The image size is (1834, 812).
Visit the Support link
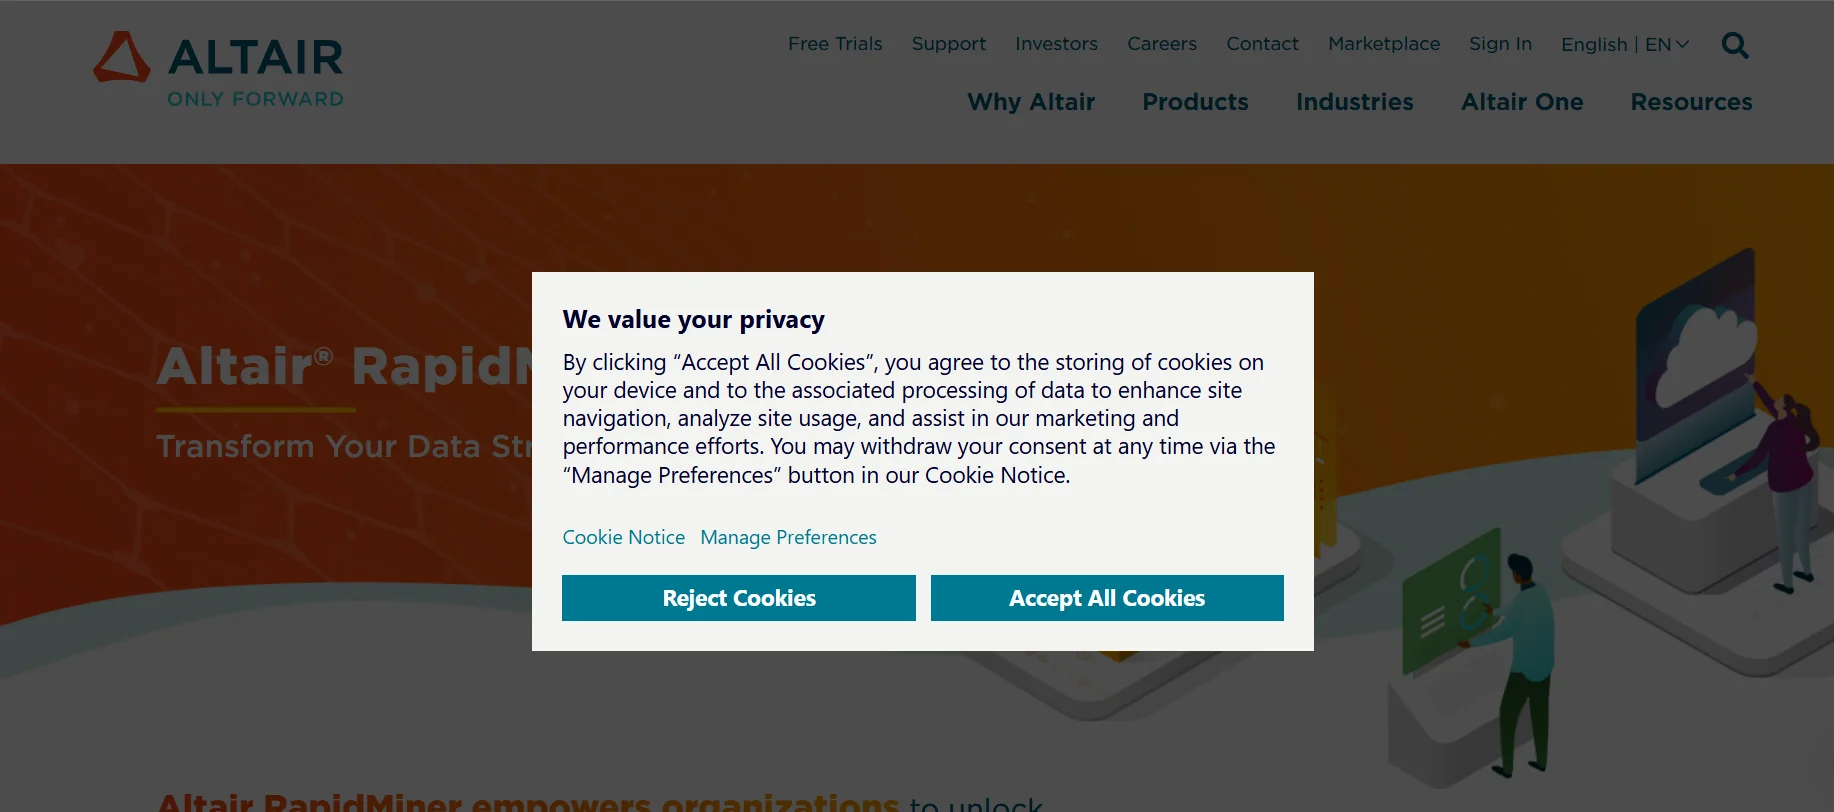tap(948, 44)
